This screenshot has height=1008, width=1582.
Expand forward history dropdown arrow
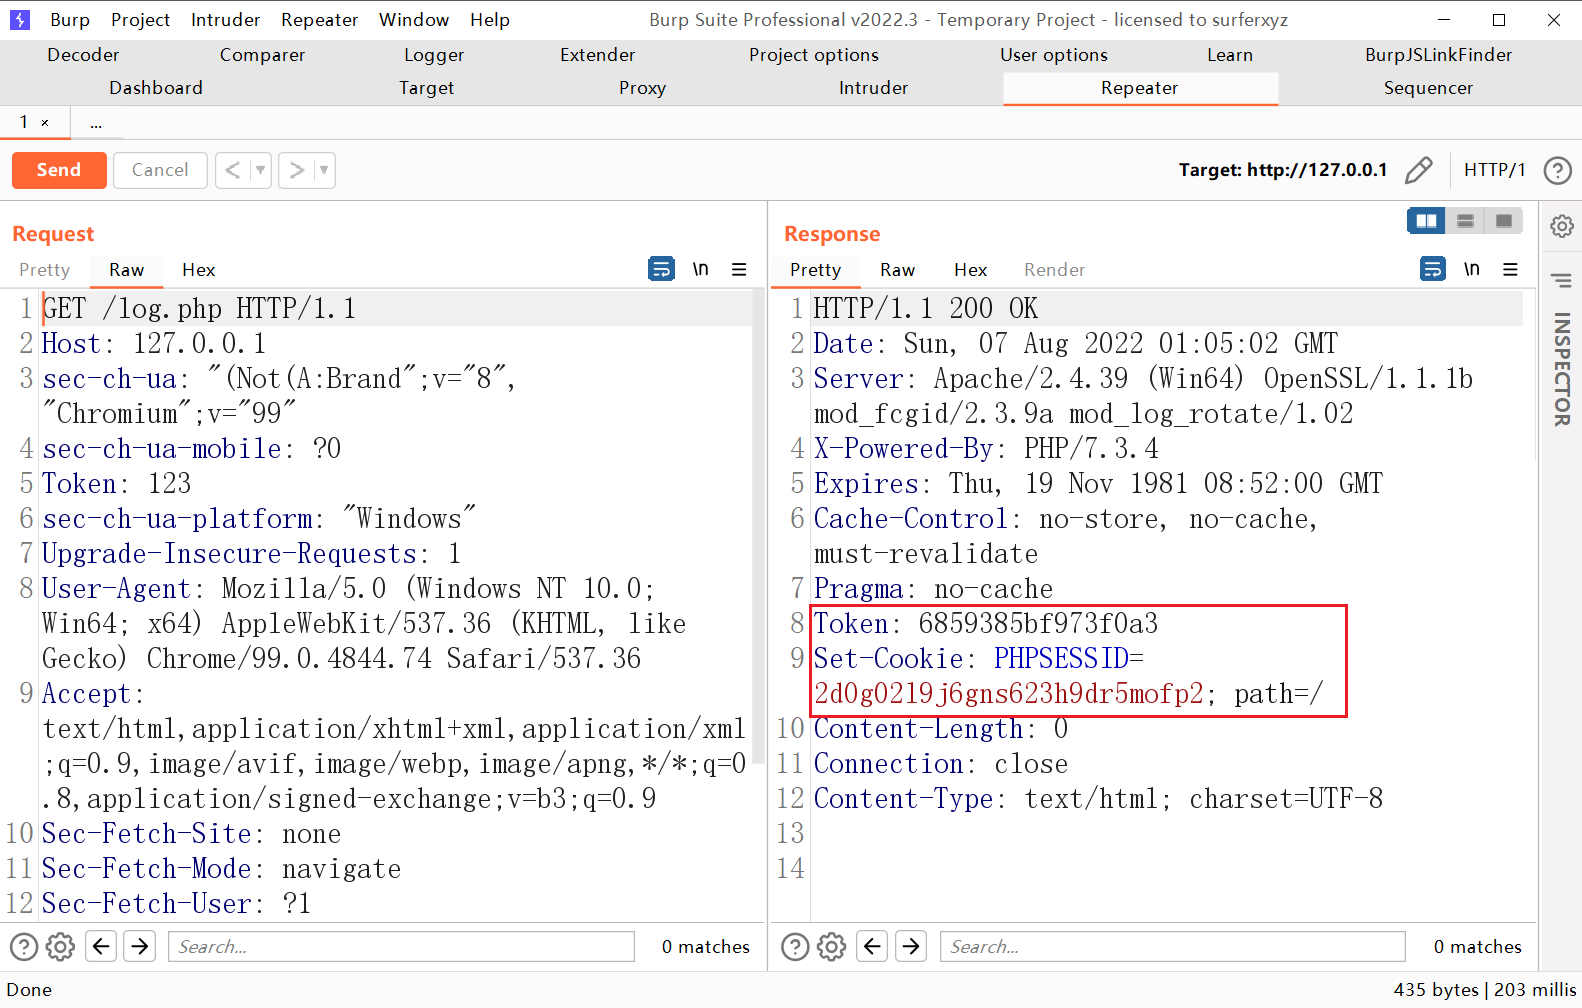tap(324, 170)
